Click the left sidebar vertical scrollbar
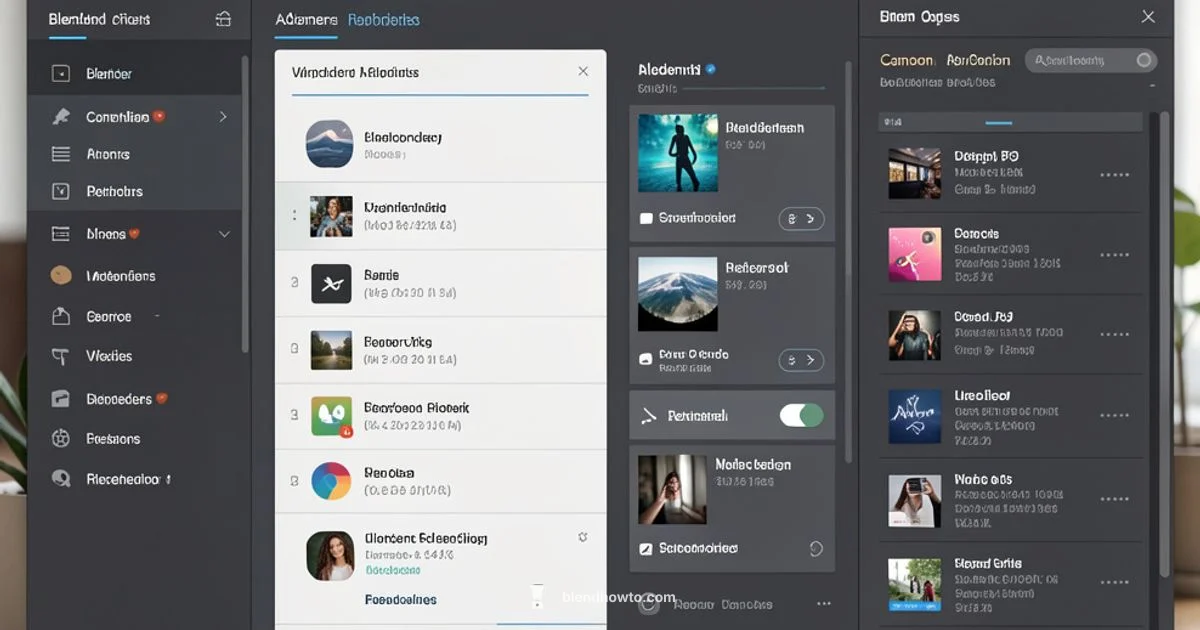Viewport: 1200px width, 630px height. pos(243,200)
